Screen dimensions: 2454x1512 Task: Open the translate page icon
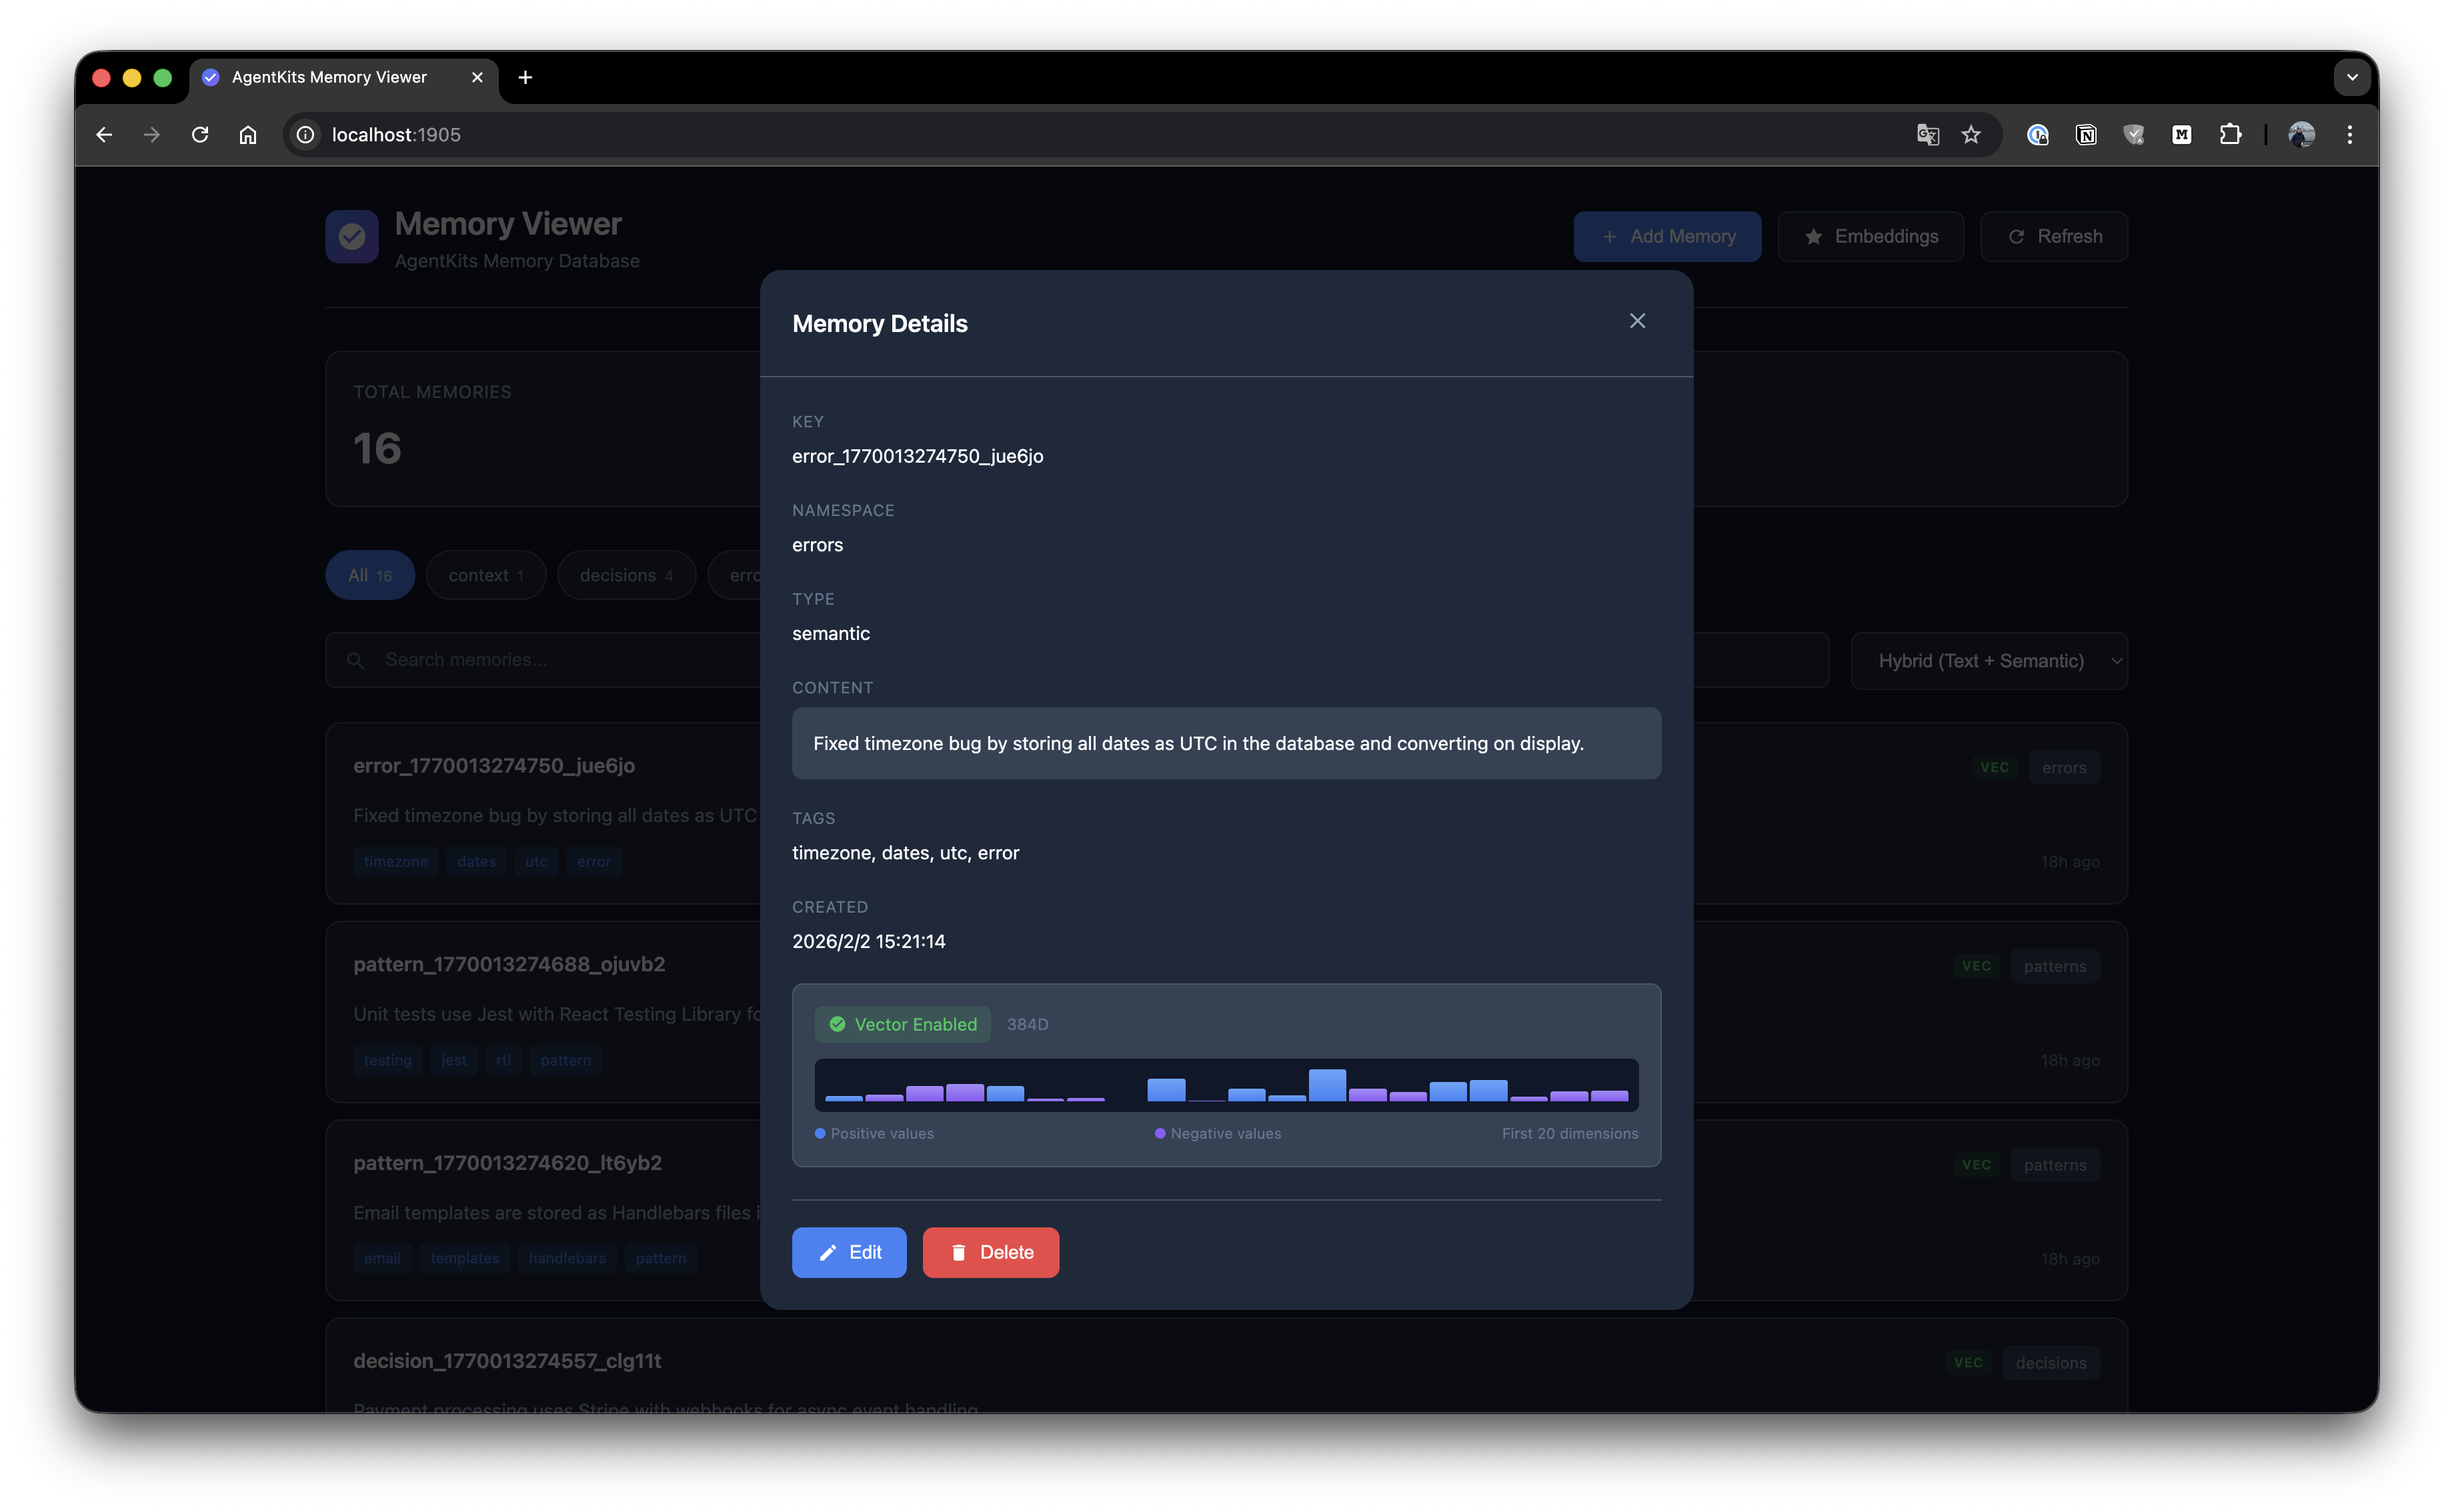pos(1927,135)
